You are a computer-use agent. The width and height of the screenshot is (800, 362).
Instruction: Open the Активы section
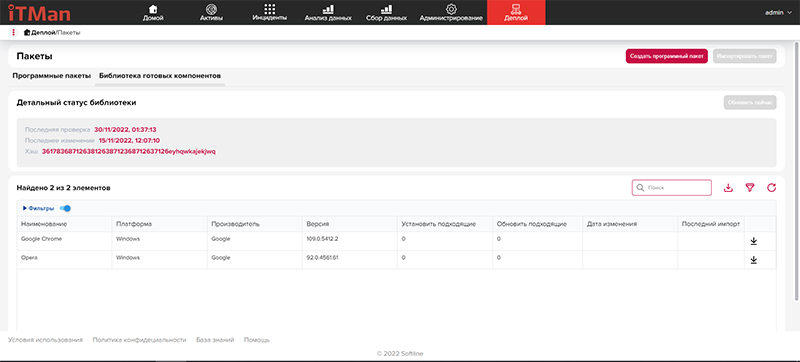tap(212, 13)
